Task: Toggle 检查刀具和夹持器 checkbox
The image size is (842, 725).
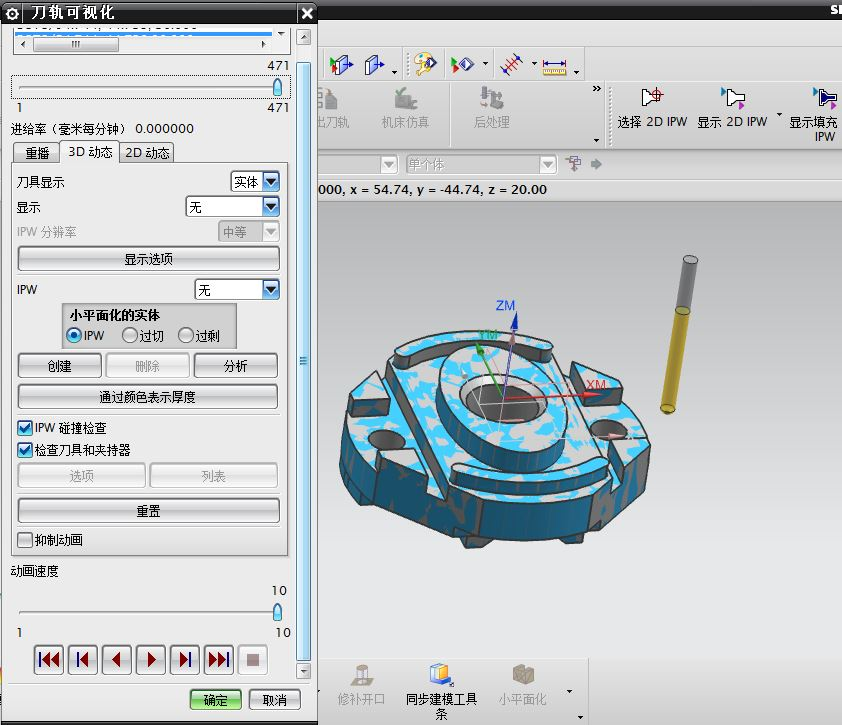Action: click(25, 450)
